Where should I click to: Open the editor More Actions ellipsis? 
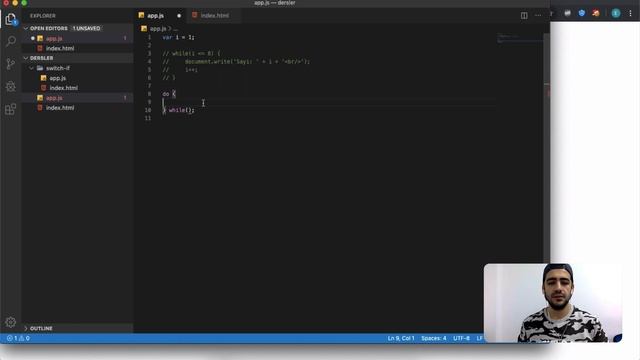coord(538,16)
